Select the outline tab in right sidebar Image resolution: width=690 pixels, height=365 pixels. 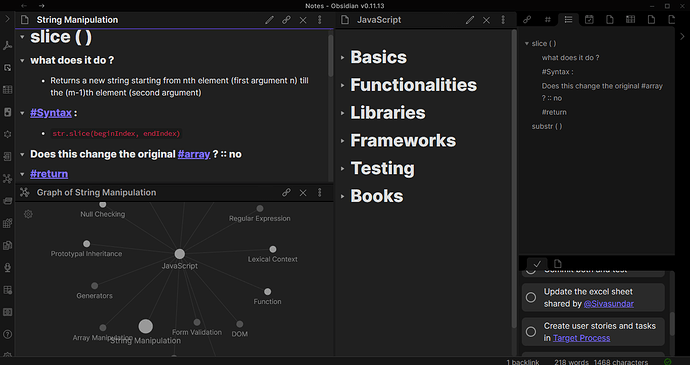[x=569, y=19]
